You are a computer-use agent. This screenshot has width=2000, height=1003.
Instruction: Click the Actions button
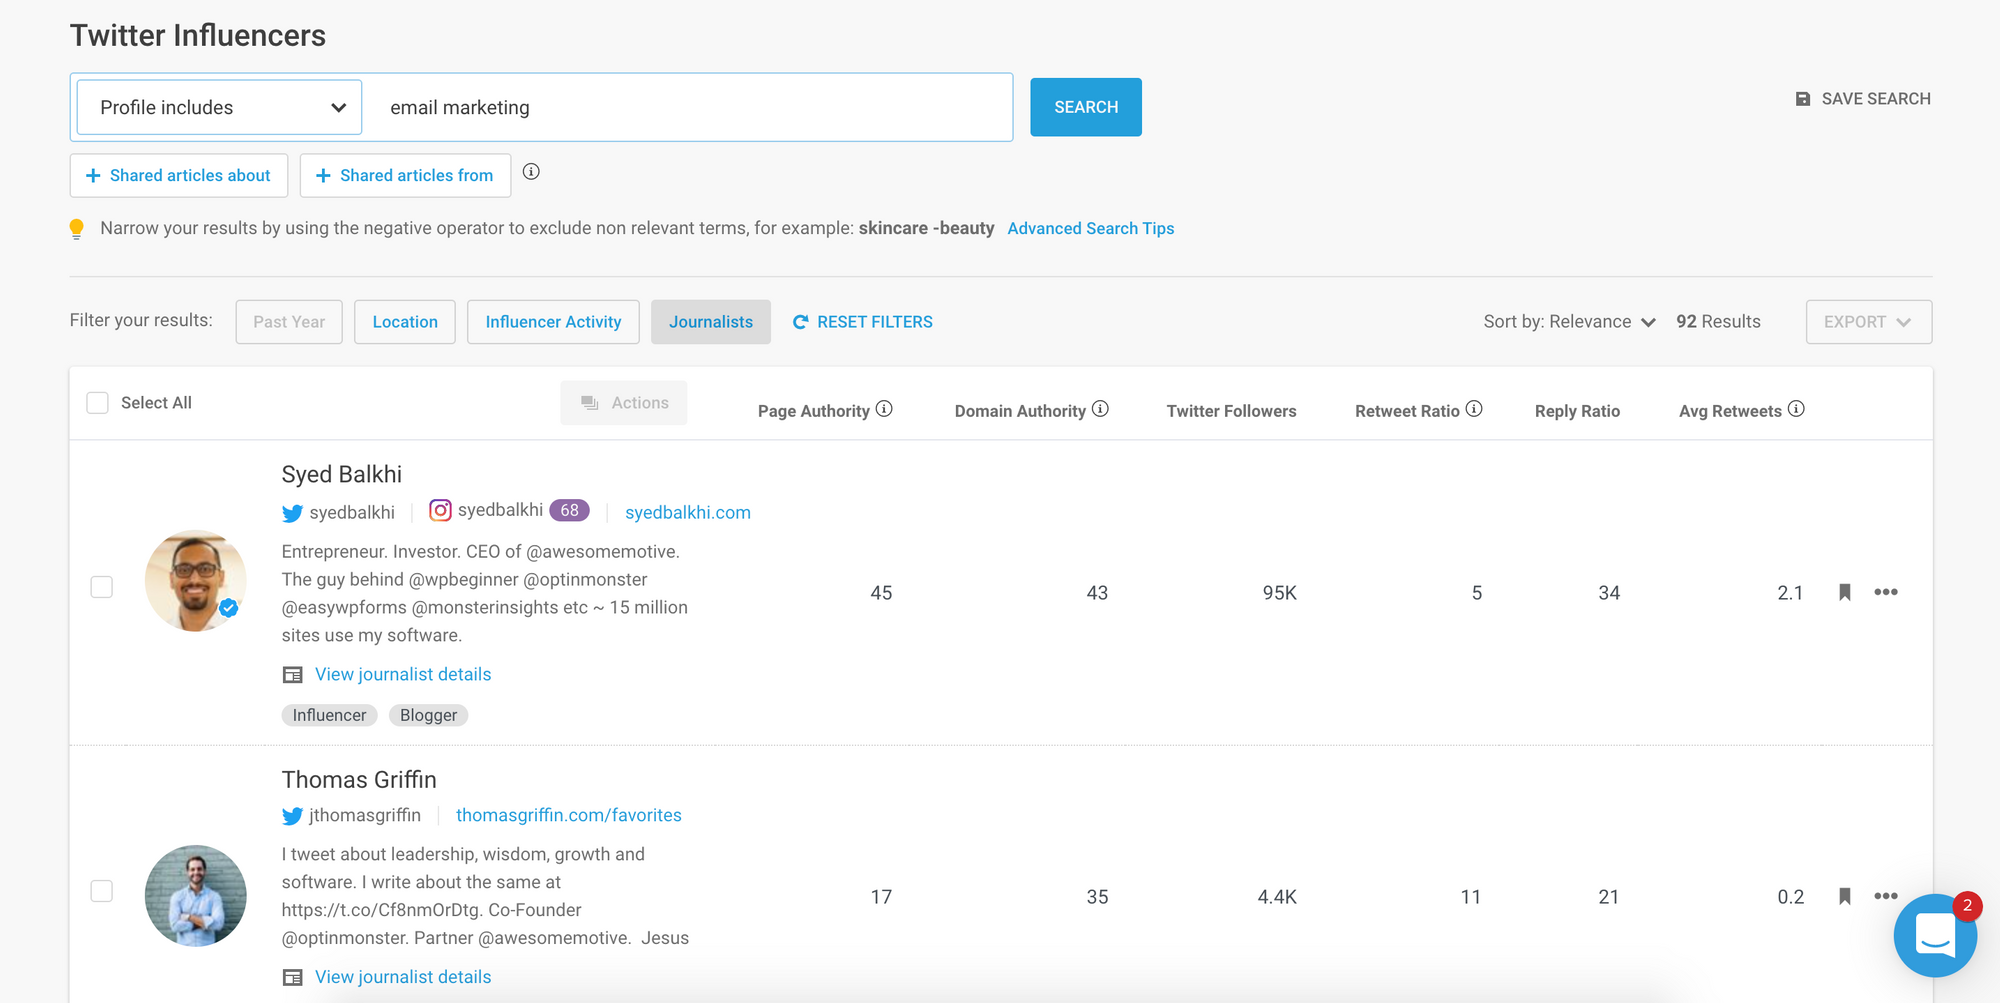coord(624,403)
